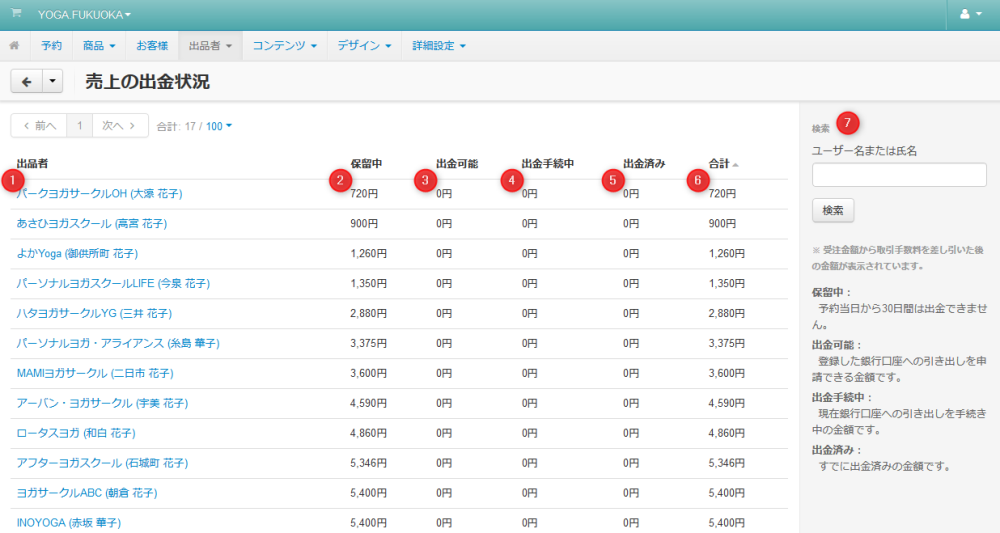
Task: Click the 前へ pagination button
Action: pyautogui.click(x=39, y=126)
